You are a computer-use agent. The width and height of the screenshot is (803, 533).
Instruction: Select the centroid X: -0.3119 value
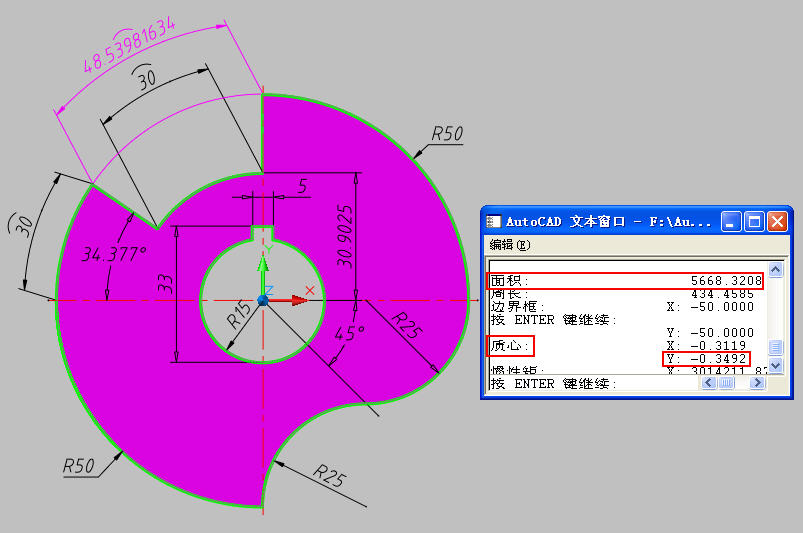[707, 346]
